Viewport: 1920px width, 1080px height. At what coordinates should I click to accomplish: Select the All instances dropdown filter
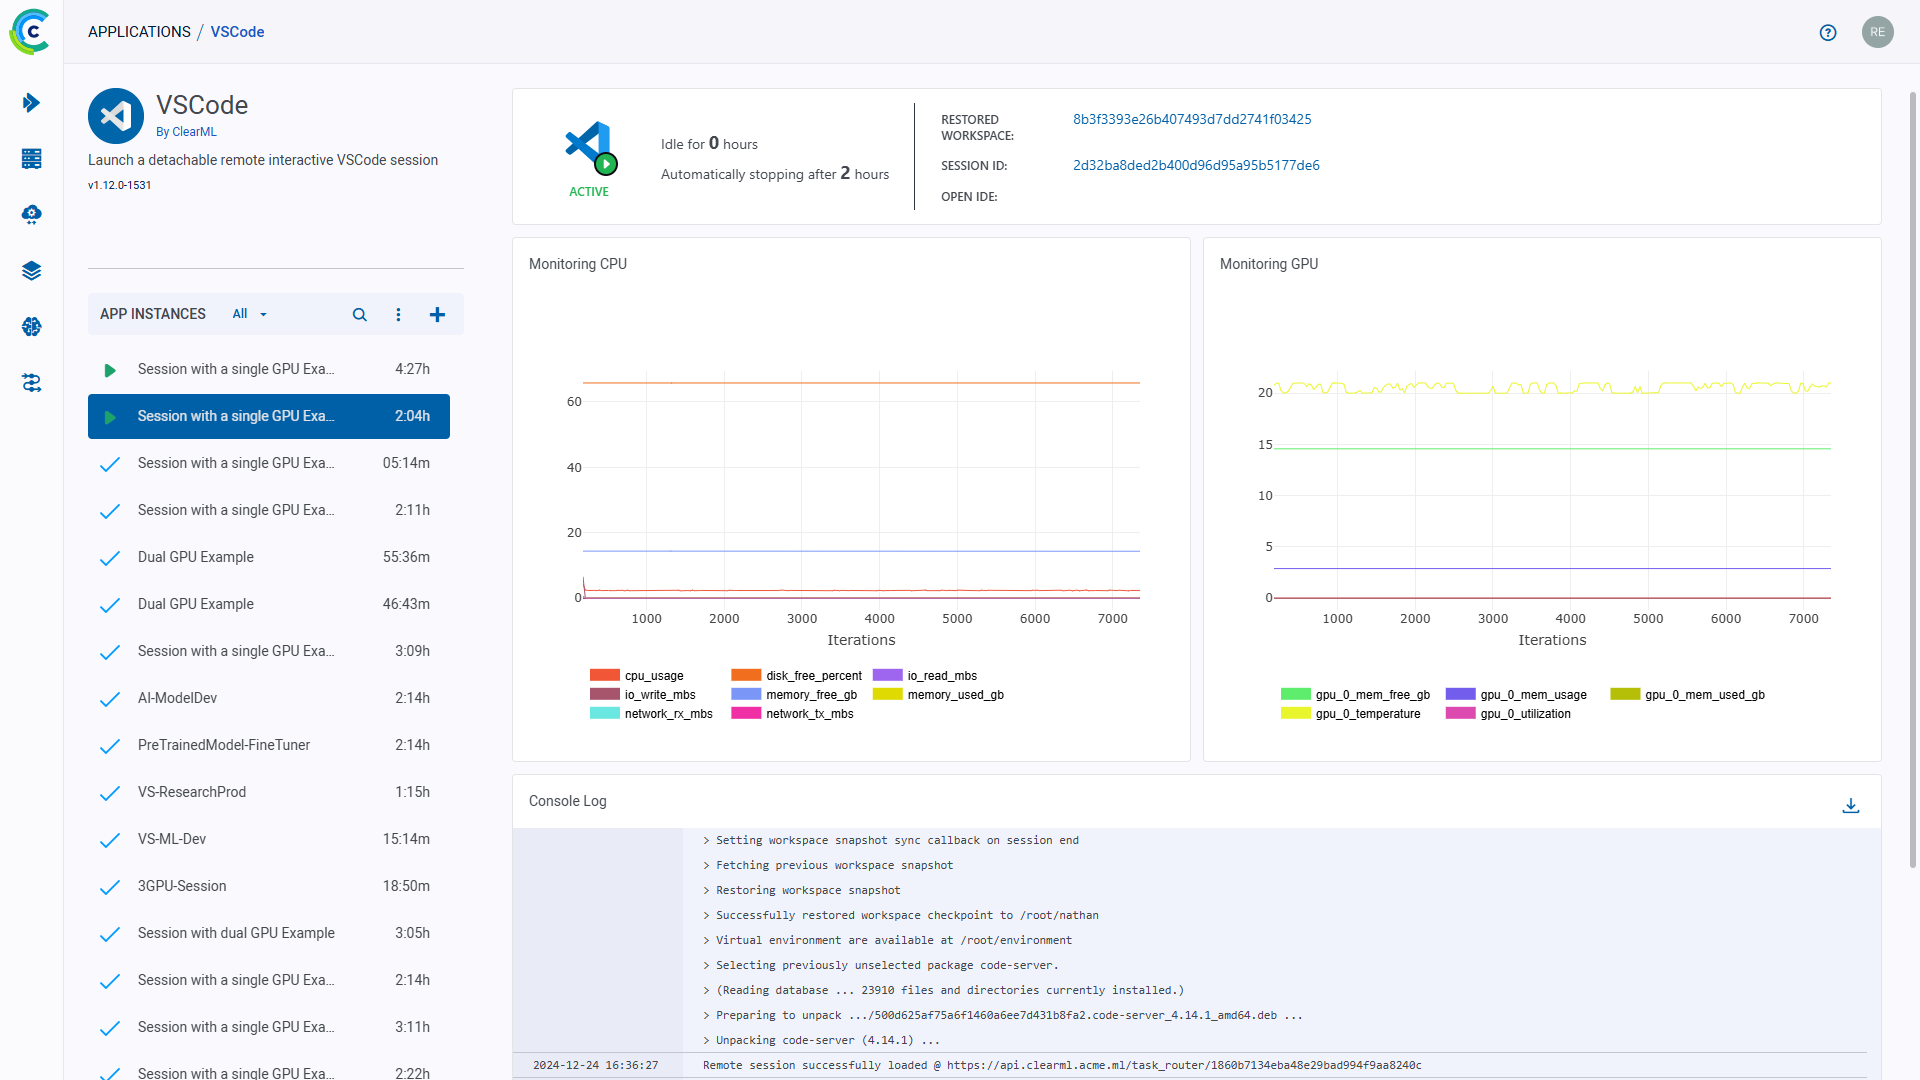pos(248,314)
